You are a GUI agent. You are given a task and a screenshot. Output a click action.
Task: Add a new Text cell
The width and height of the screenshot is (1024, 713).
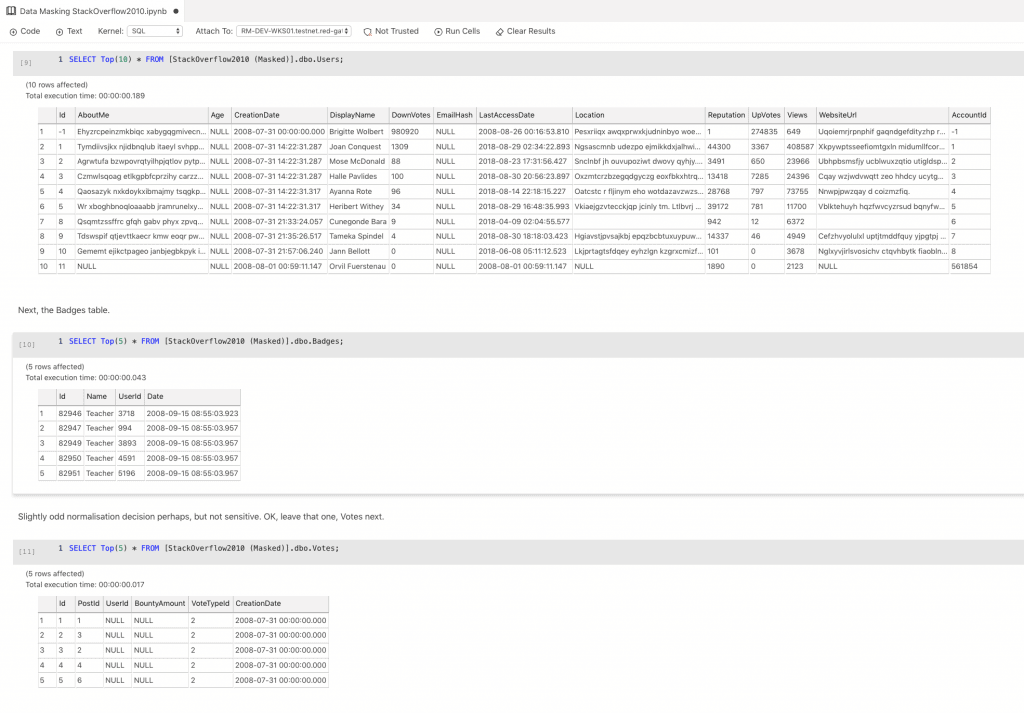[x=68, y=31]
